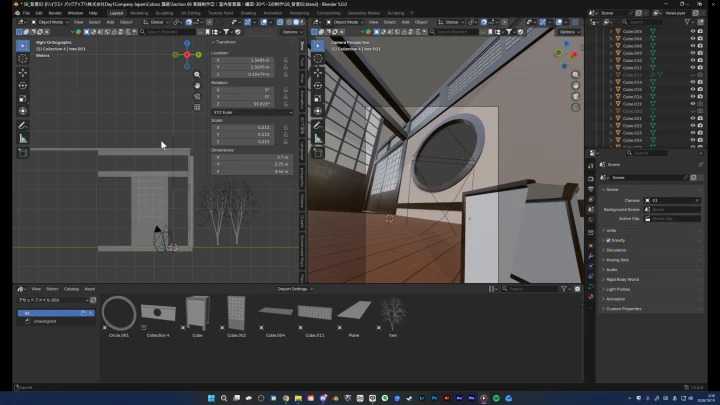The image size is (720, 405).
Task: Disable render for Cube.022 camera icon
Action: (700, 125)
